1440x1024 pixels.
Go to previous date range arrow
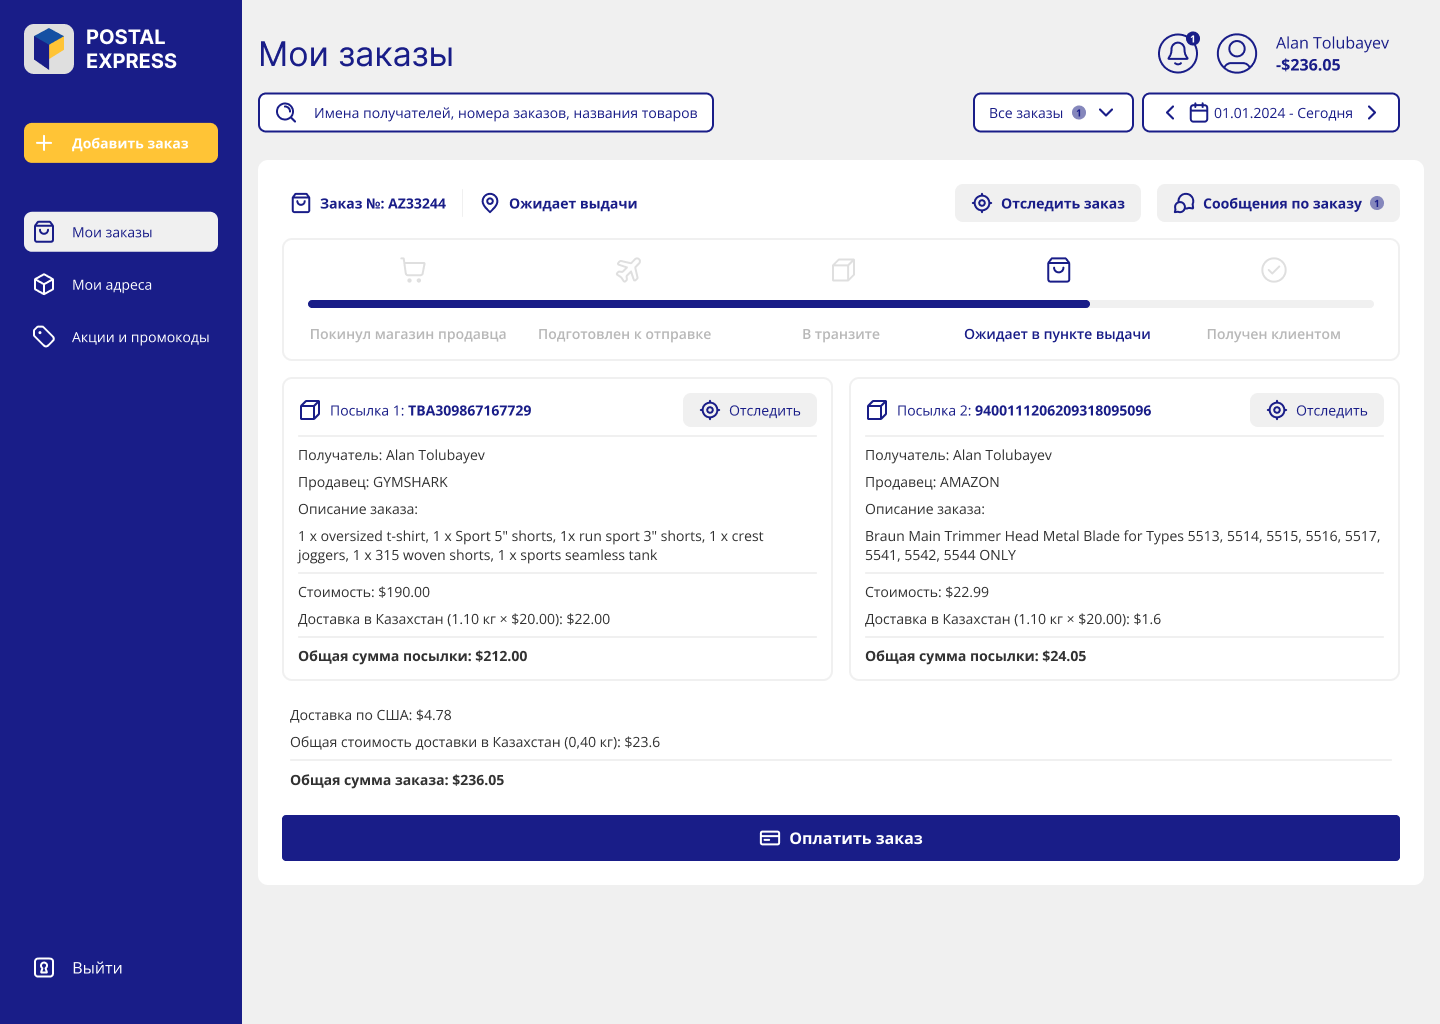[1170, 113]
